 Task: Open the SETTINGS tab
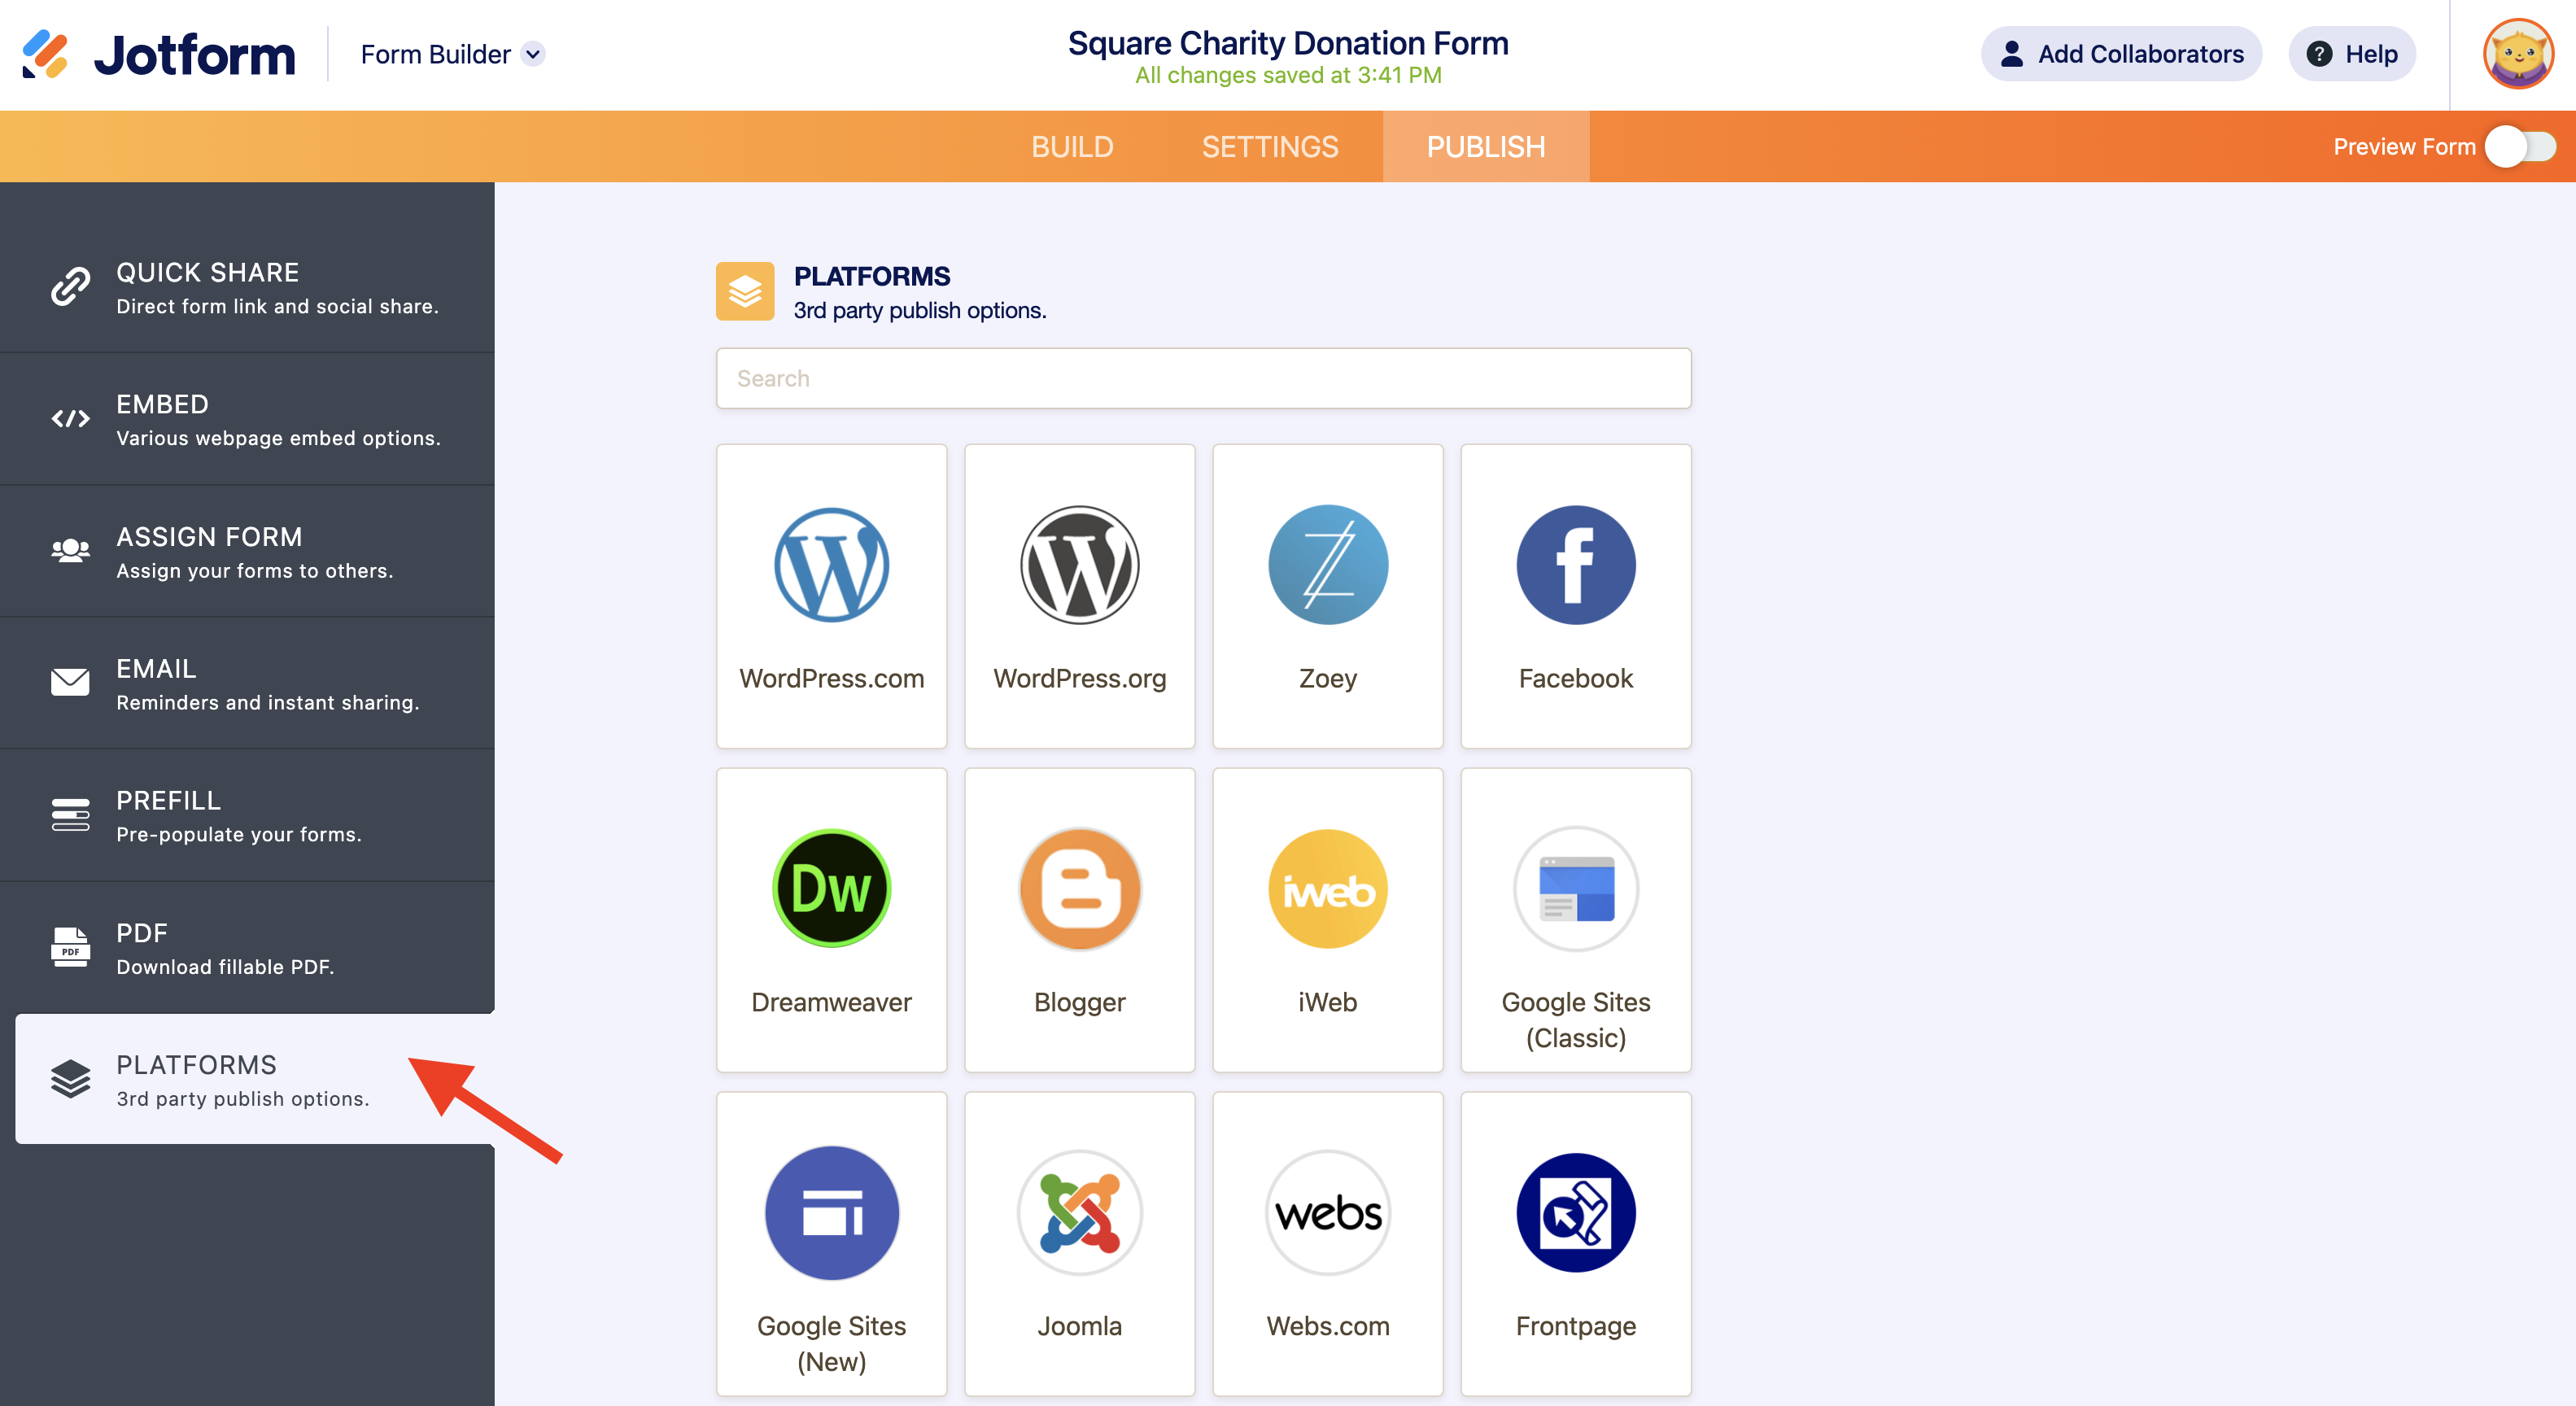[1269, 147]
